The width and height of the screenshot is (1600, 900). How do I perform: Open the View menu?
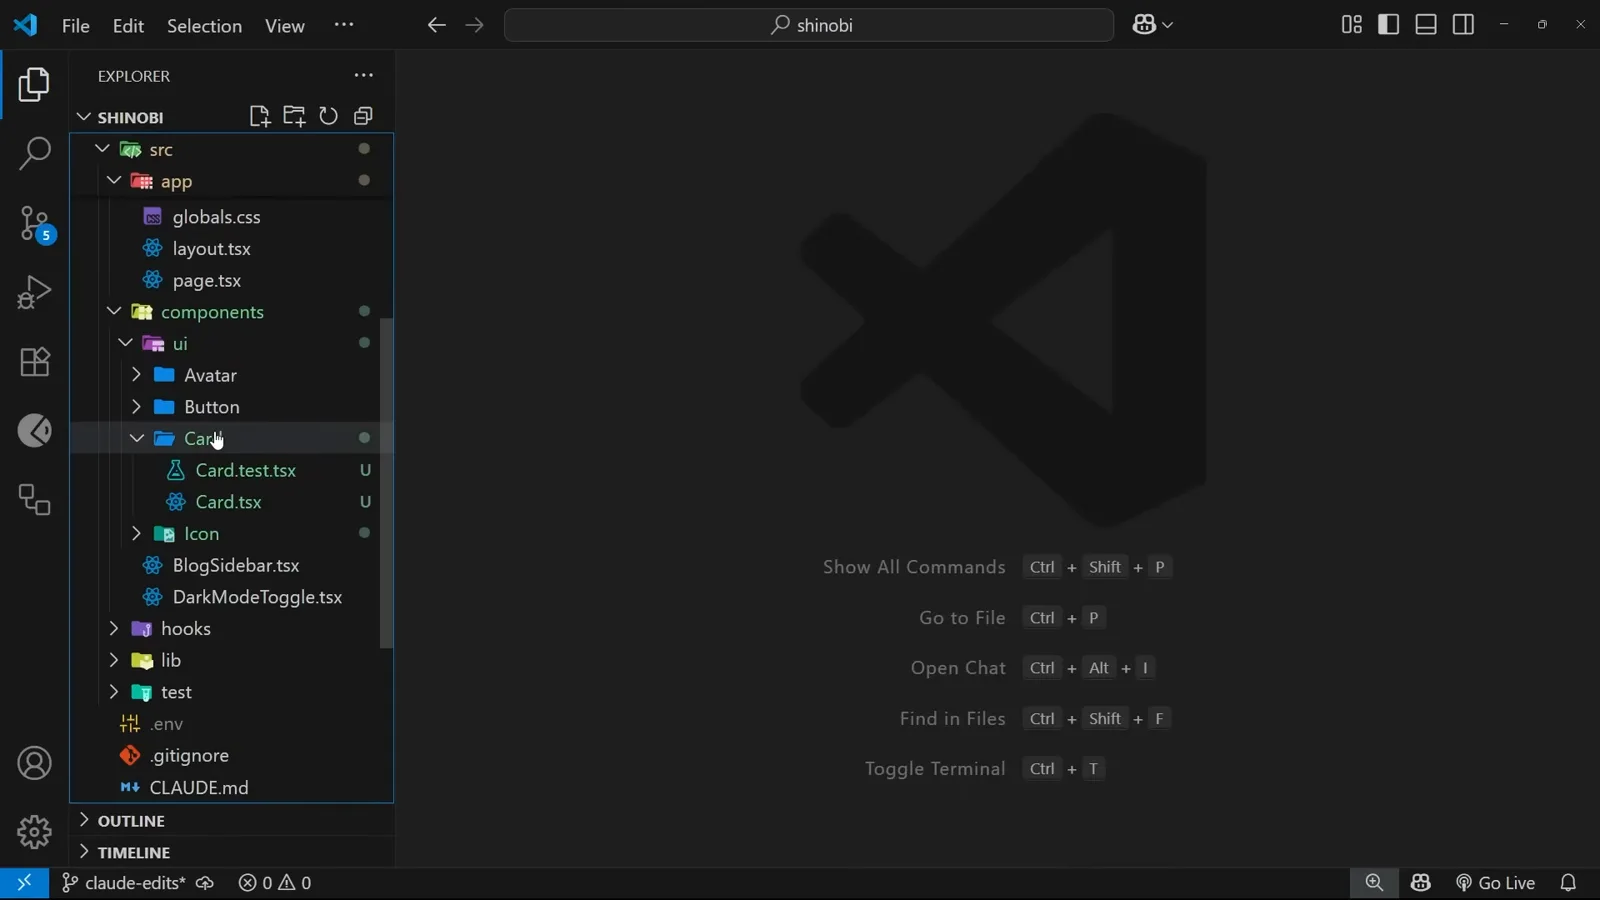284,26
